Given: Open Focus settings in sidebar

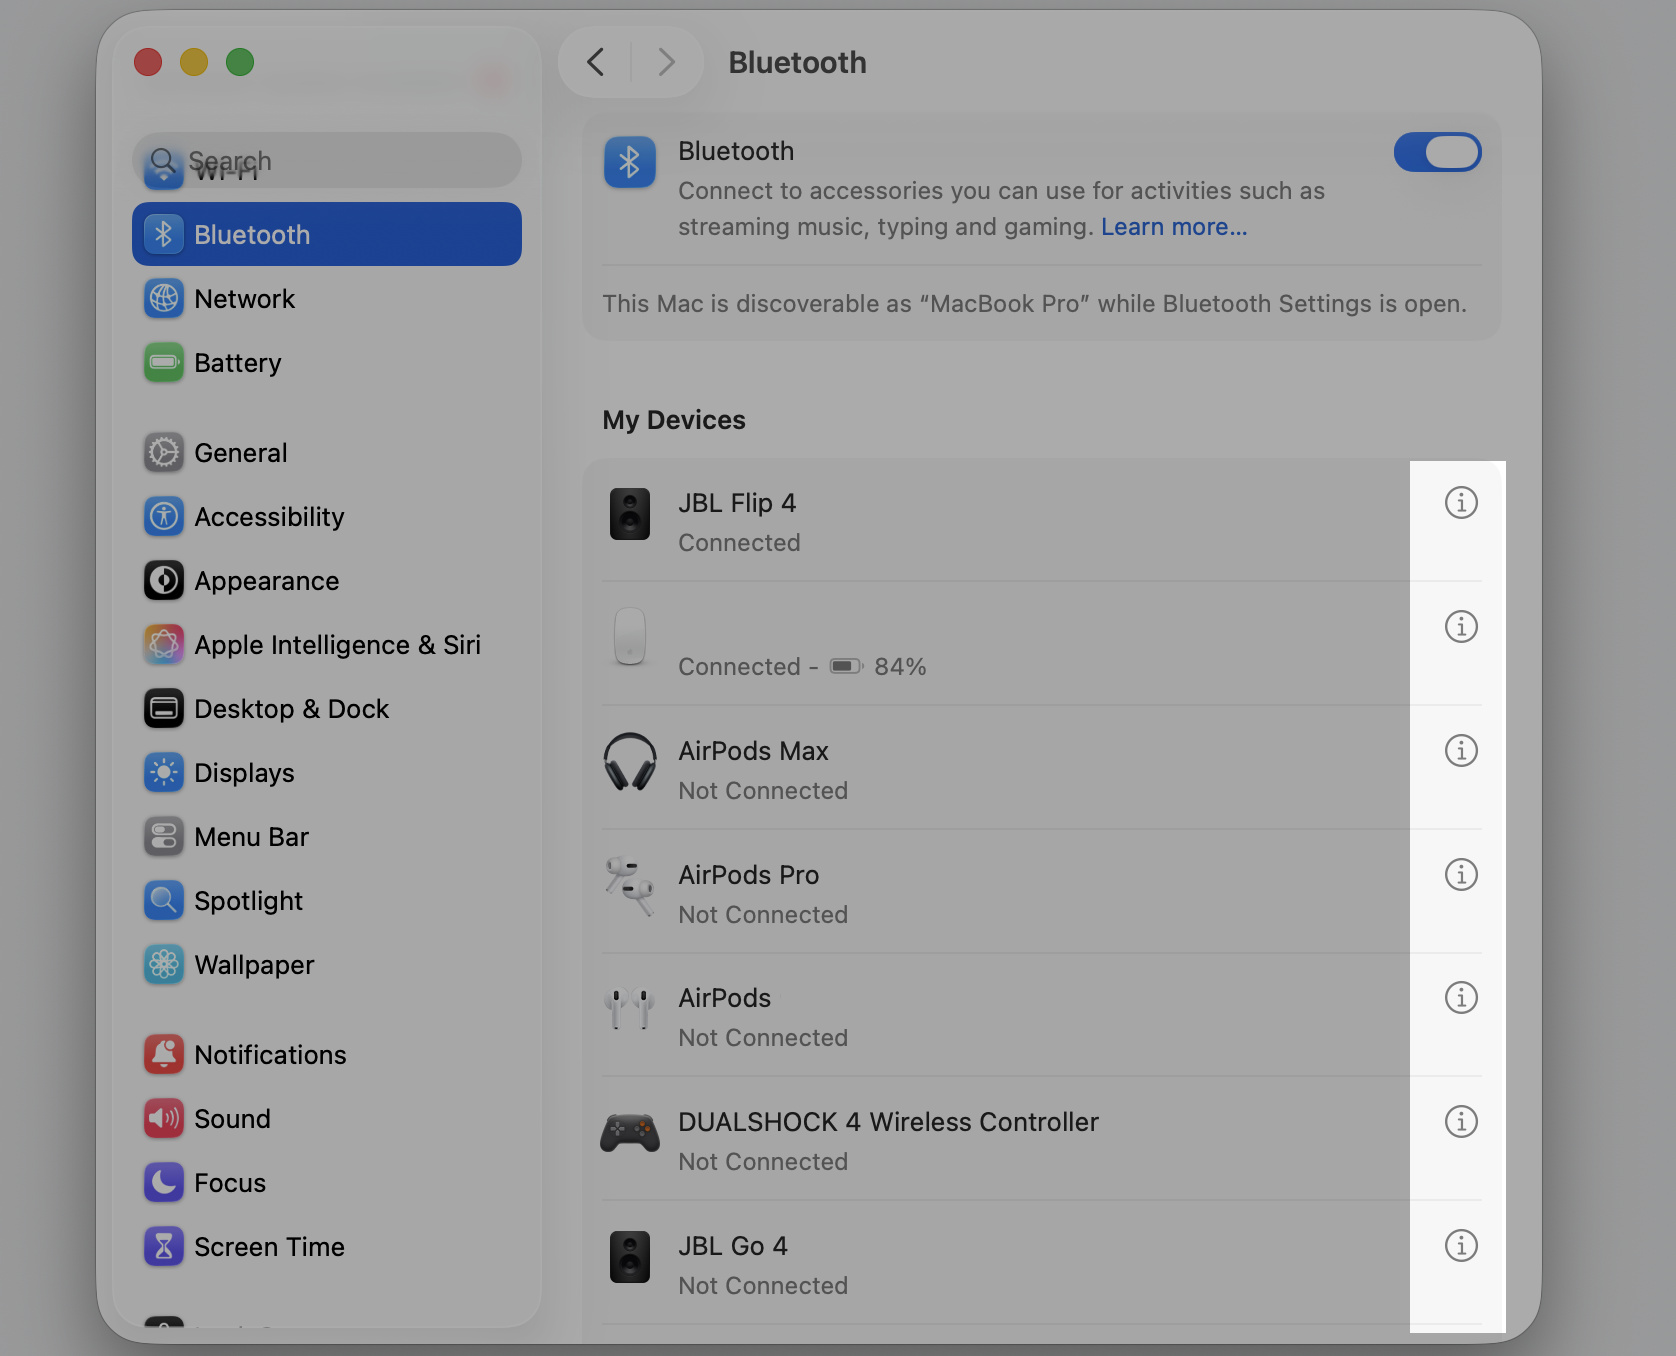Looking at the screenshot, I should [x=327, y=1182].
